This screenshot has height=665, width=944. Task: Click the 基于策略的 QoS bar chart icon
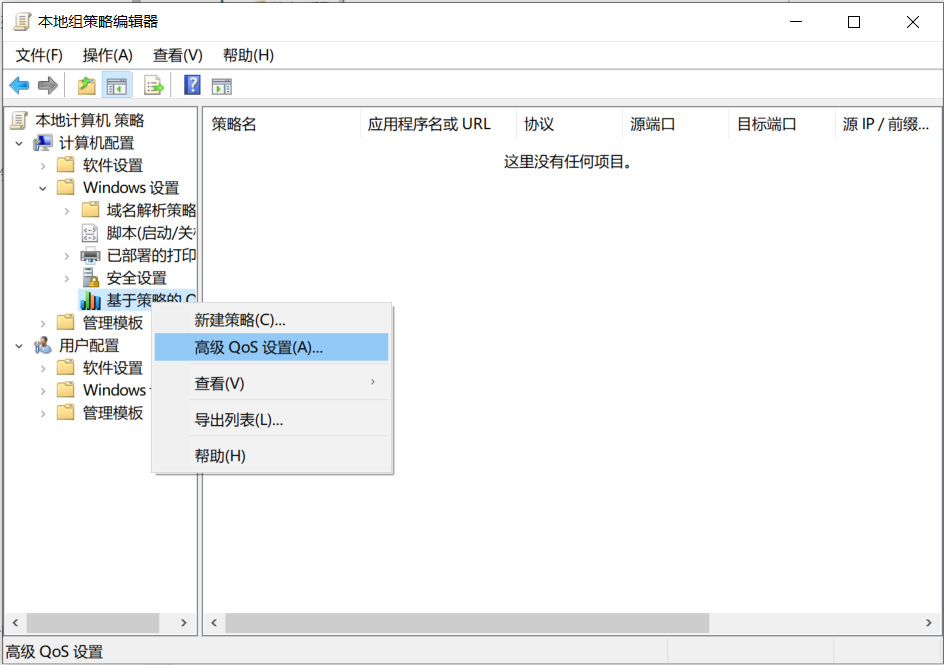[90, 300]
